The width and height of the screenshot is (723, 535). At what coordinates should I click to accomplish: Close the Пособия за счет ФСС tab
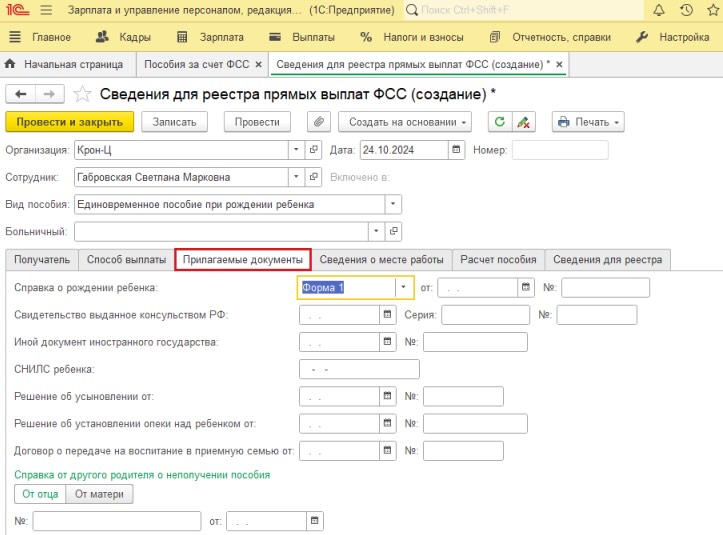[x=259, y=64]
